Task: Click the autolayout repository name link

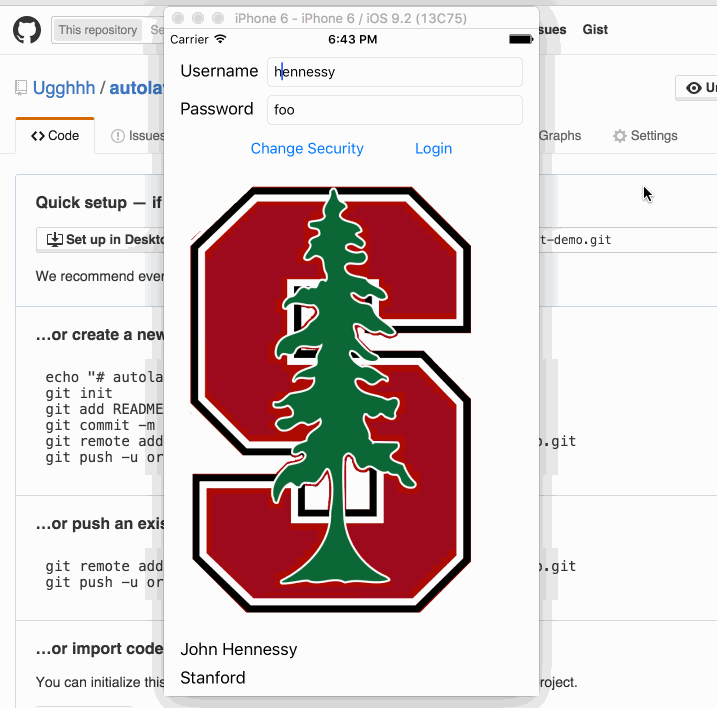Action: pyautogui.click(x=136, y=88)
